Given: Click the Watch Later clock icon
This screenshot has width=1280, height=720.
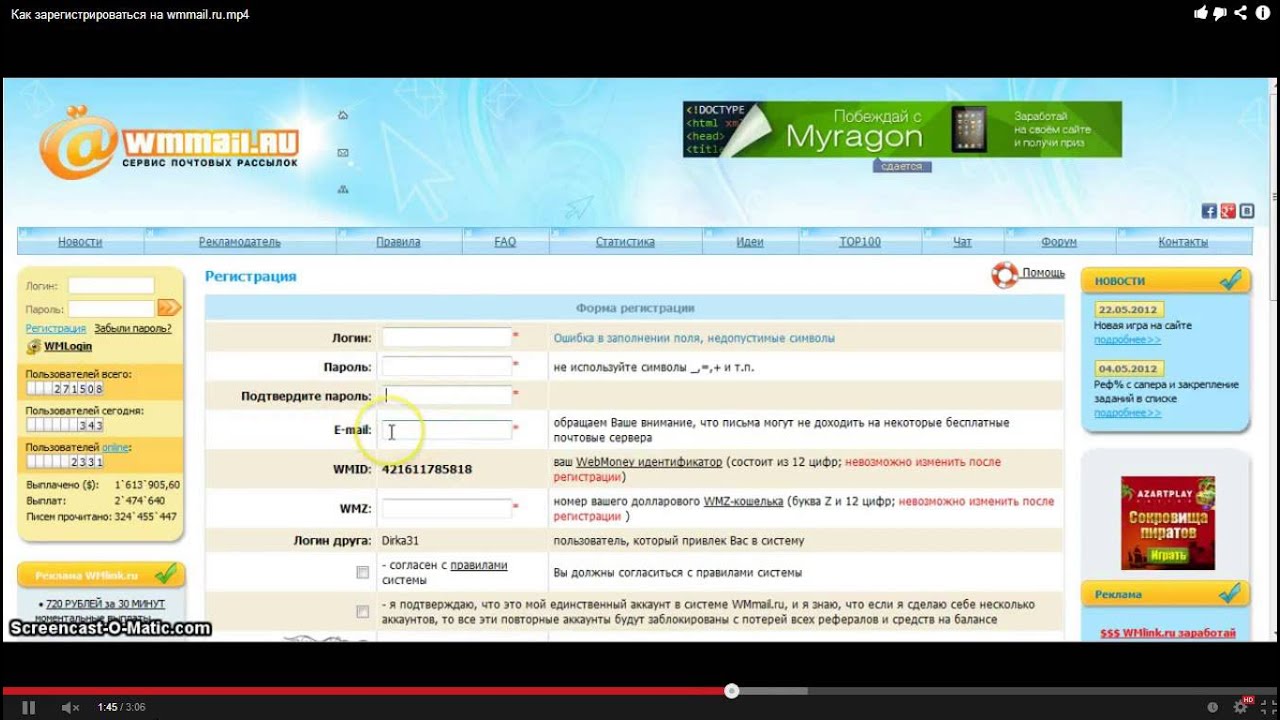Looking at the screenshot, I should pos(1212,707).
